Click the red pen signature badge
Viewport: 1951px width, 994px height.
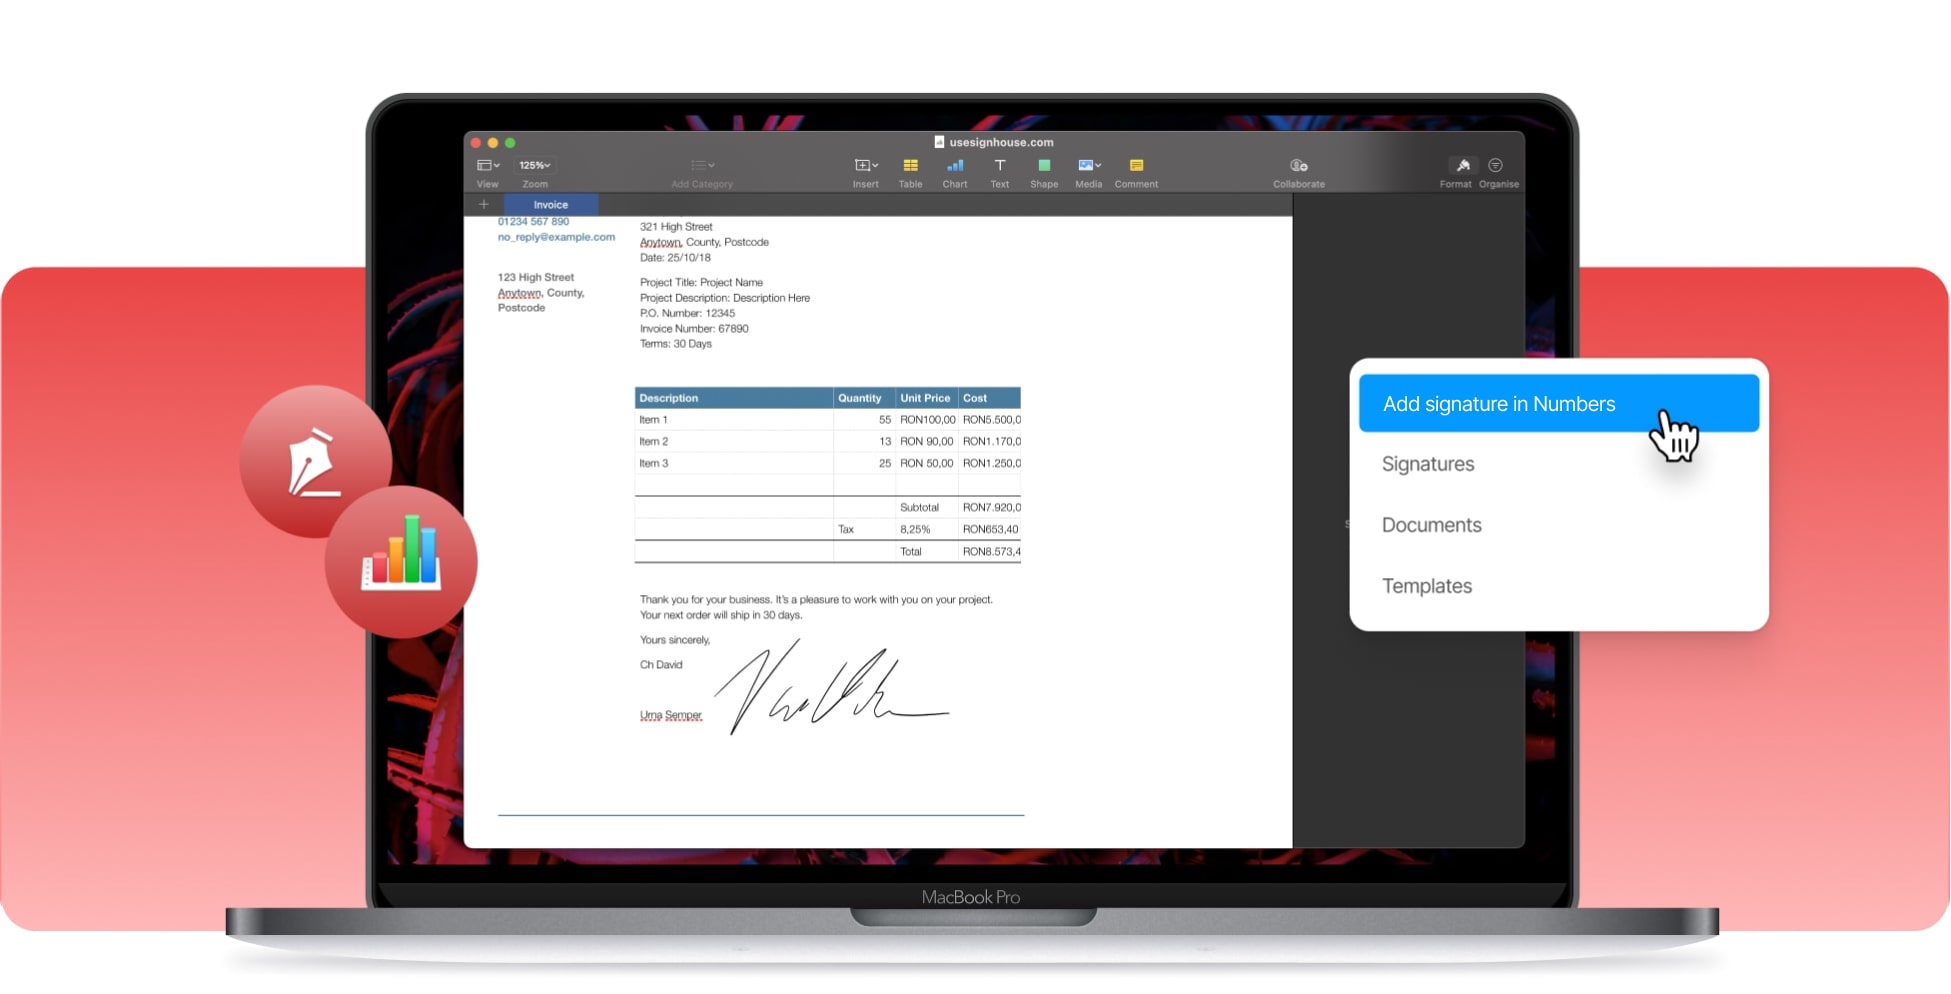coord(314,462)
